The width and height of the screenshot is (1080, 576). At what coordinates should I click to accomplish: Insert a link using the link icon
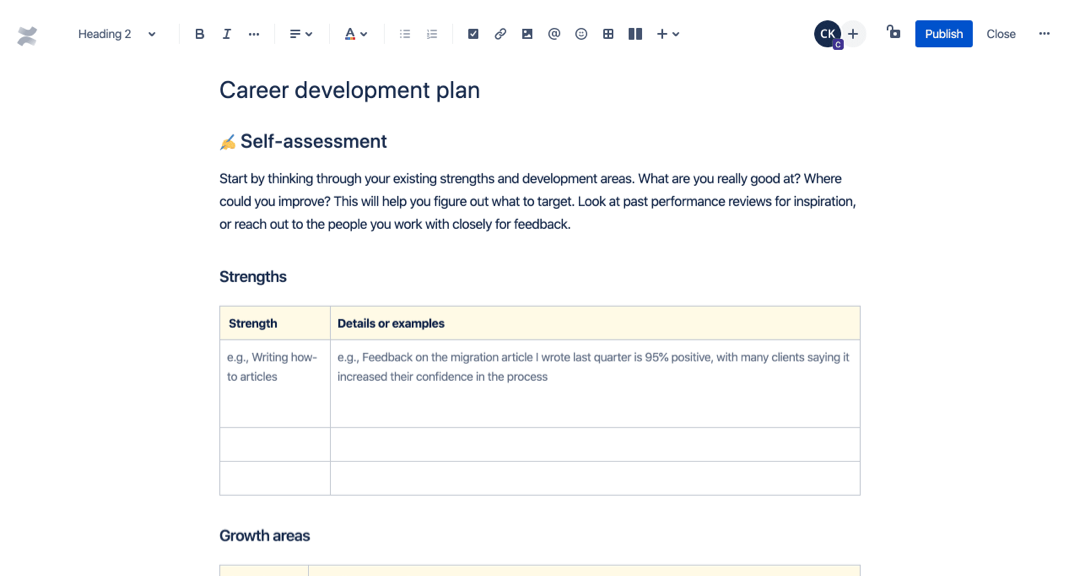(x=500, y=33)
